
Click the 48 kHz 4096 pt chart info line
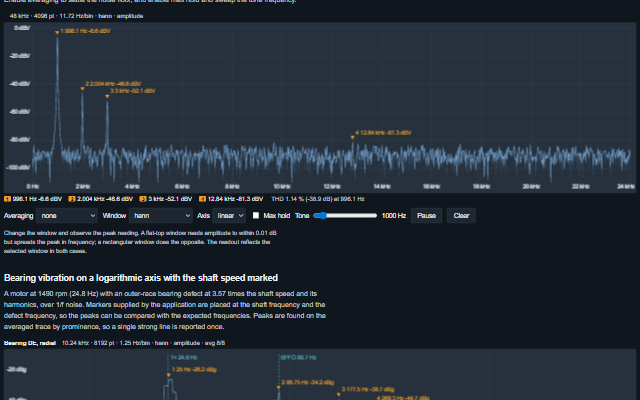tap(76, 16)
